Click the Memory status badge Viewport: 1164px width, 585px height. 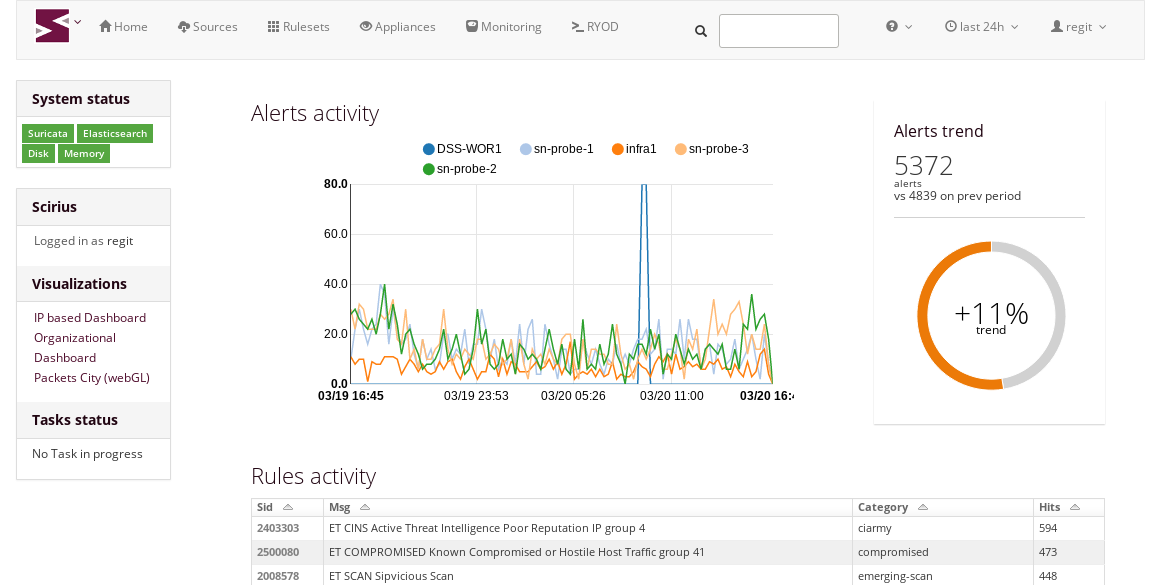coord(84,154)
